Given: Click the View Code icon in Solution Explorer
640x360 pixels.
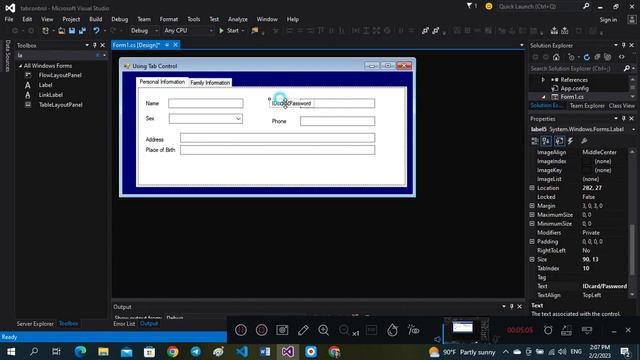Looking at the screenshot, I should [x=622, y=57].
